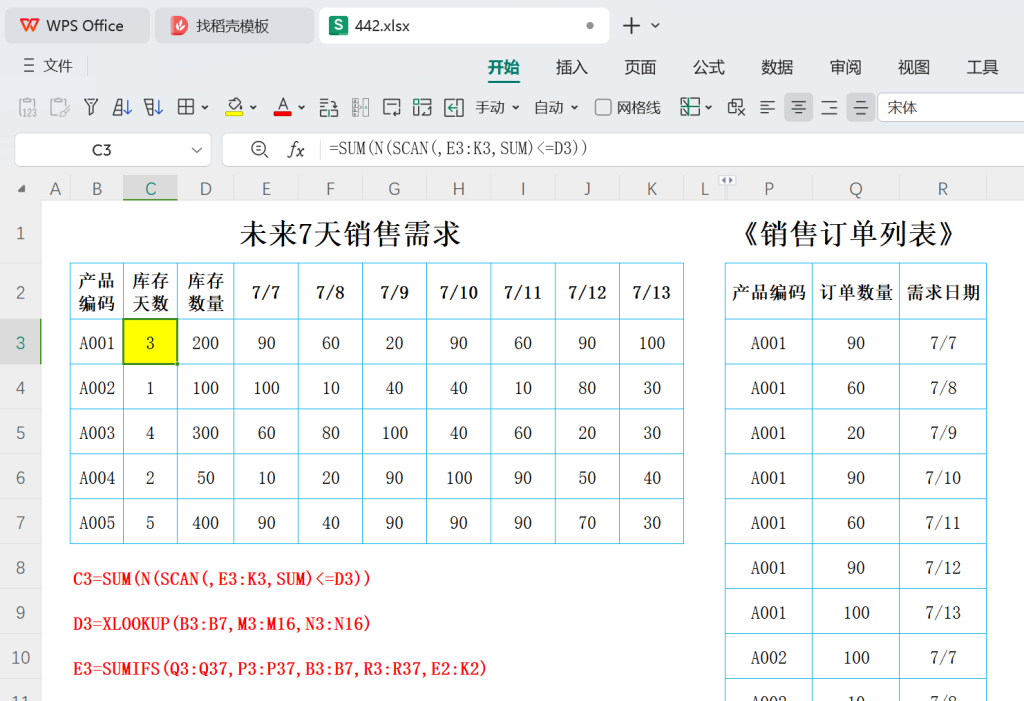
Task: Switch to 找稻壳模板 tab
Action: [234, 25]
